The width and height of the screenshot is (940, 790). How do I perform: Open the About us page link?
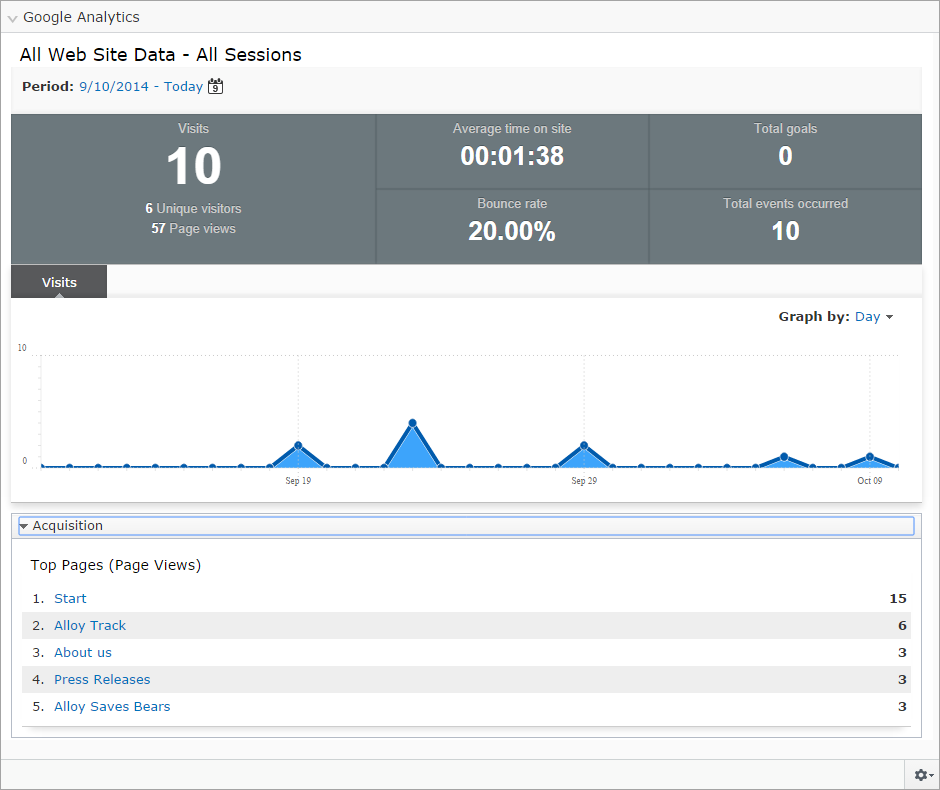click(83, 652)
